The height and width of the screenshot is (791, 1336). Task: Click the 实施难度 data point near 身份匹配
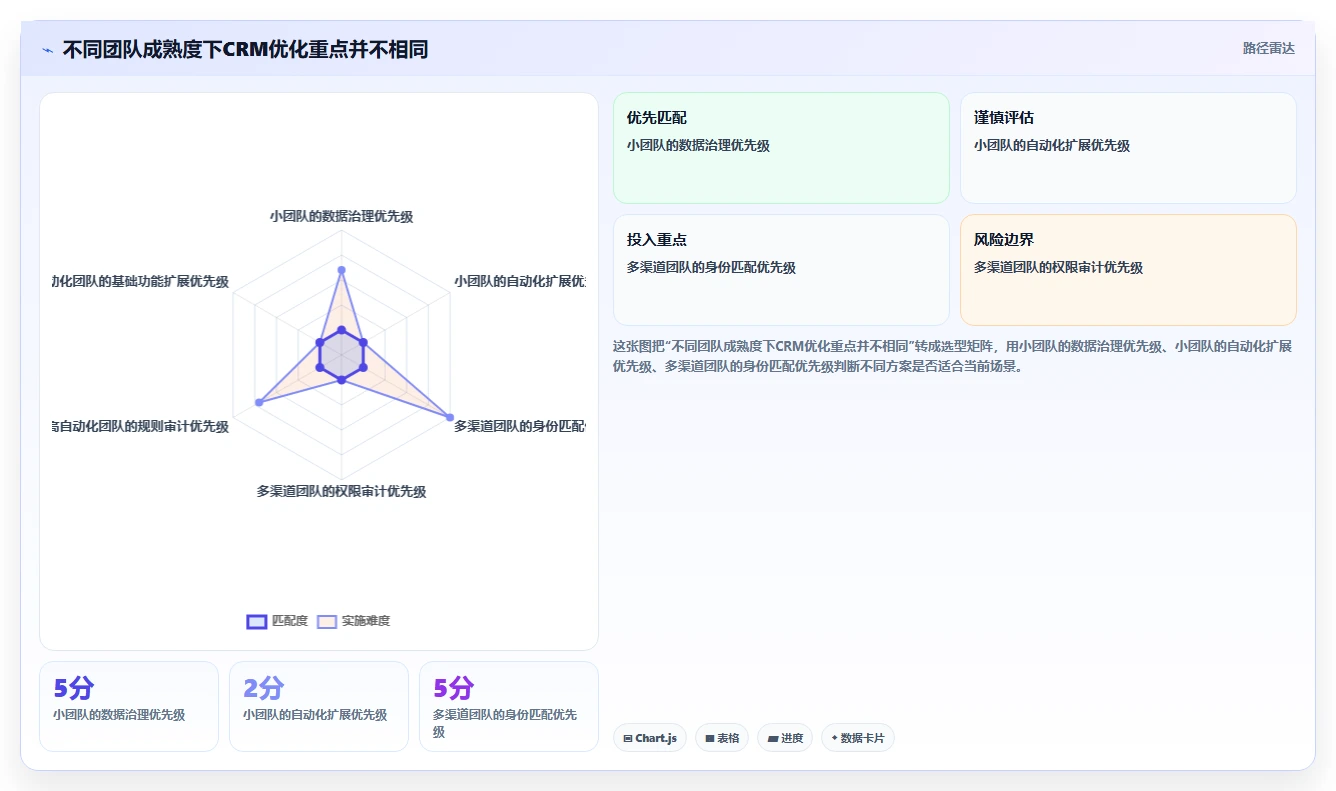pyautogui.click(x=449, y=417)
